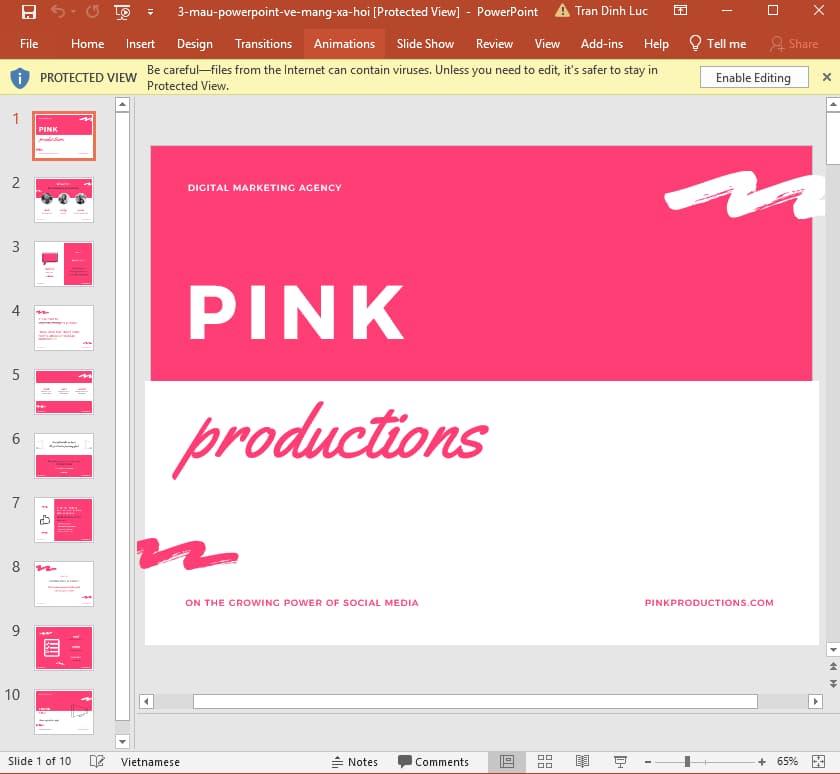Image resolution: width=840 pixels, height=774 pixels.
Task: Open Reading View
Action: pyautogui.click(x=583, y=761)
